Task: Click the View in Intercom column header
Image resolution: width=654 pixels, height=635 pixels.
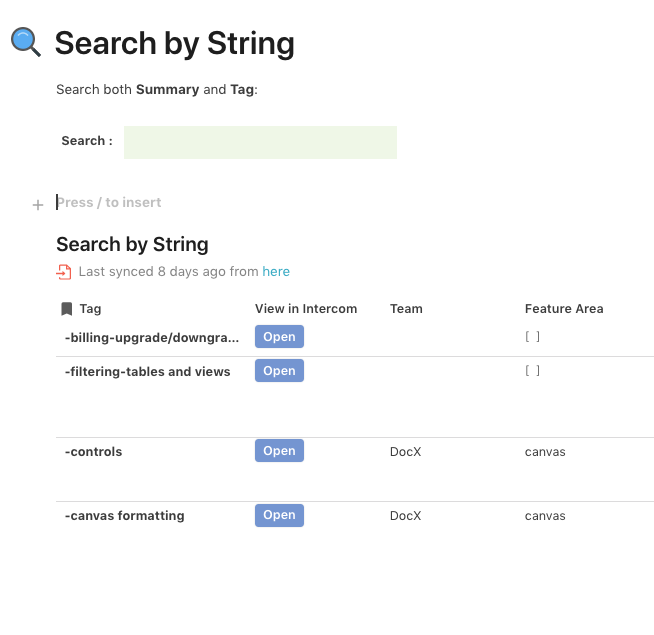Action: (306, 309)
